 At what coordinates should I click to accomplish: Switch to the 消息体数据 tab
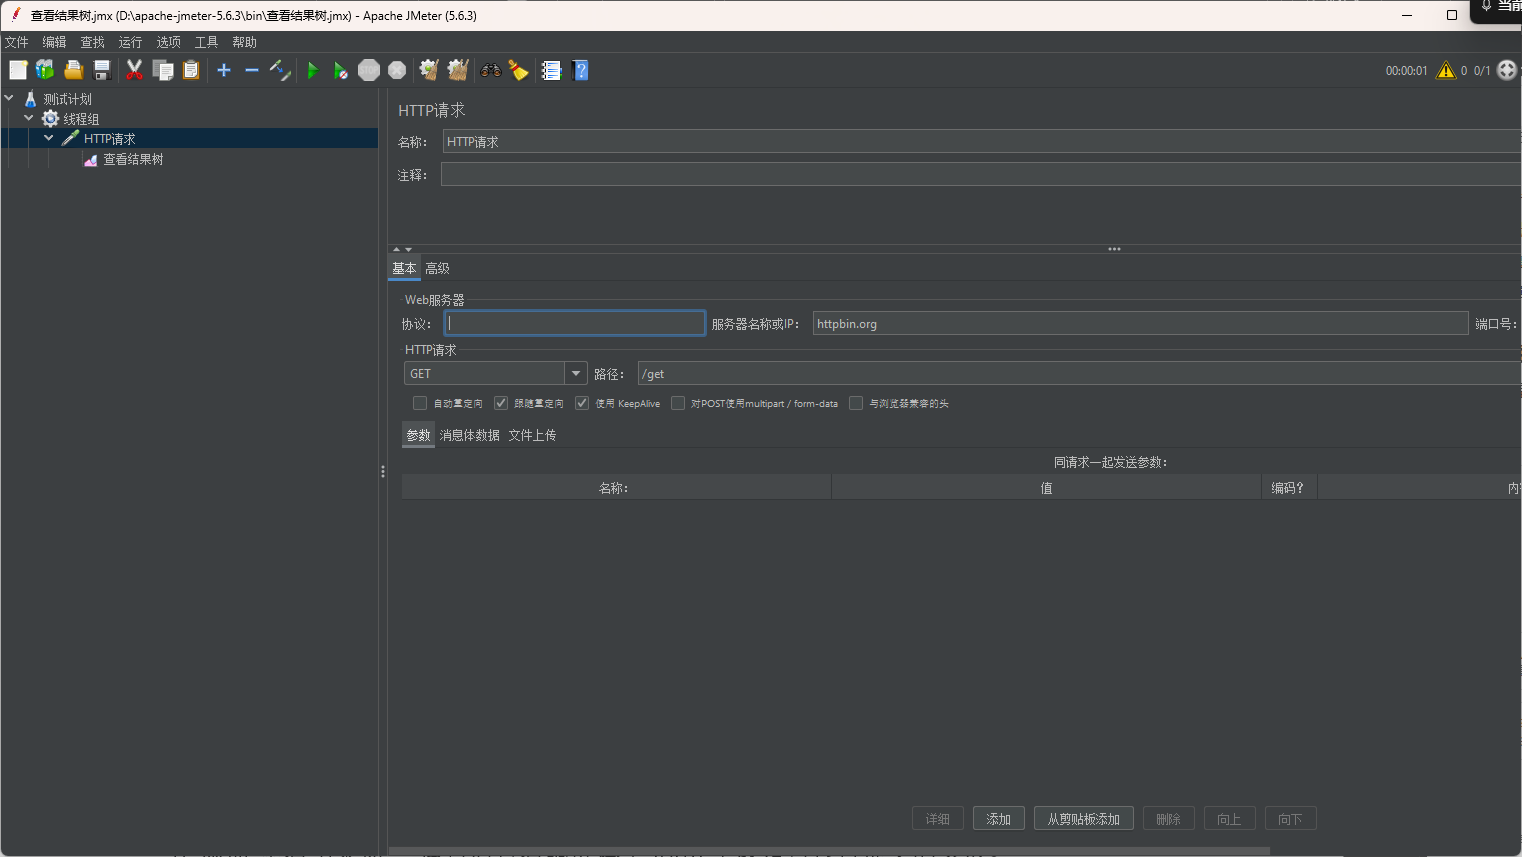[470, 435]
